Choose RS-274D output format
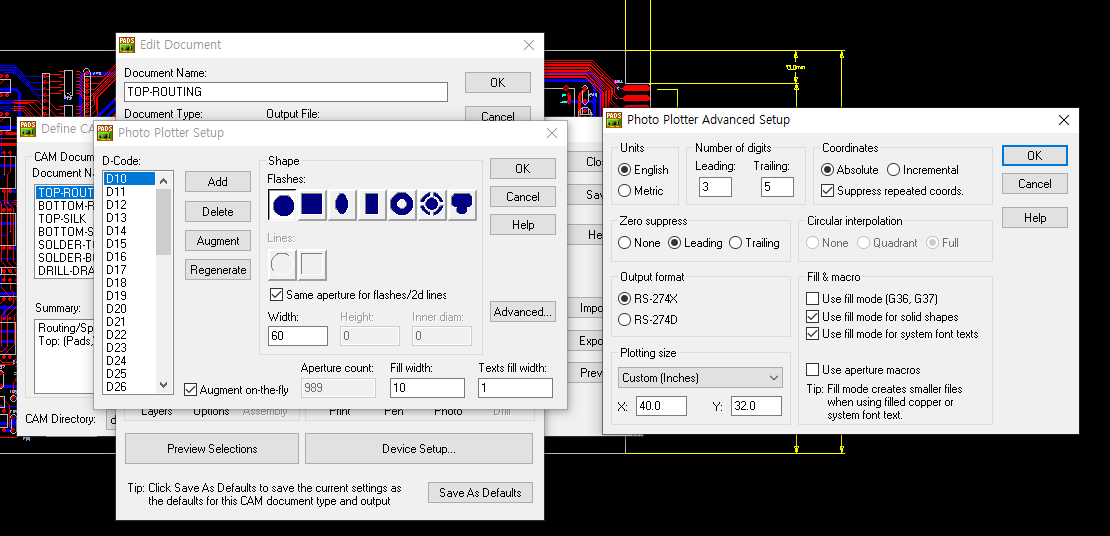Image resolution: width=1110 pixels, height=536 pixels. pos(626,320)
